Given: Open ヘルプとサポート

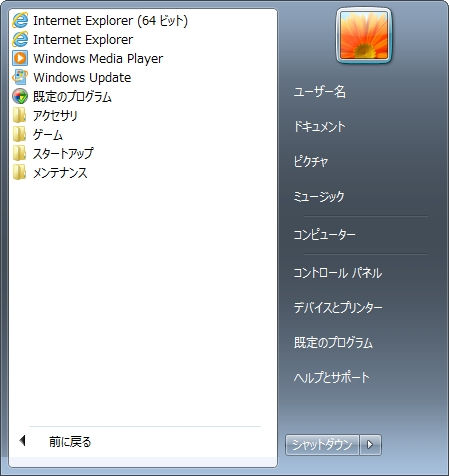Looking at the screenshot, I should point(332,377).
